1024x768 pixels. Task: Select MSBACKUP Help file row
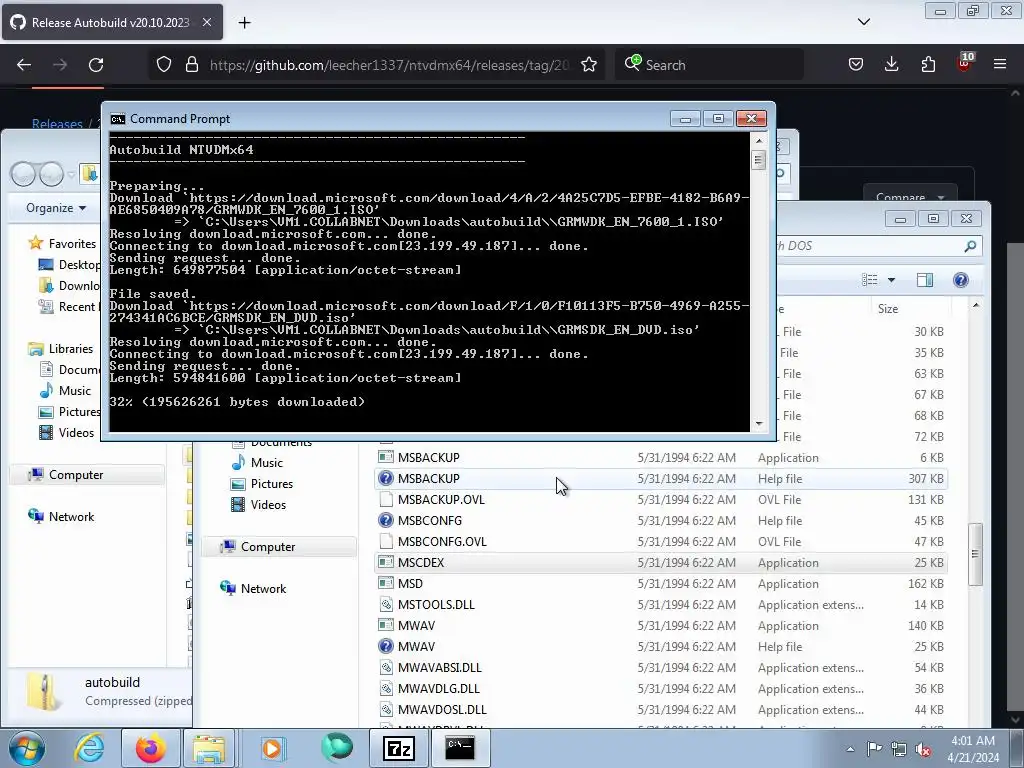[661, 479]
